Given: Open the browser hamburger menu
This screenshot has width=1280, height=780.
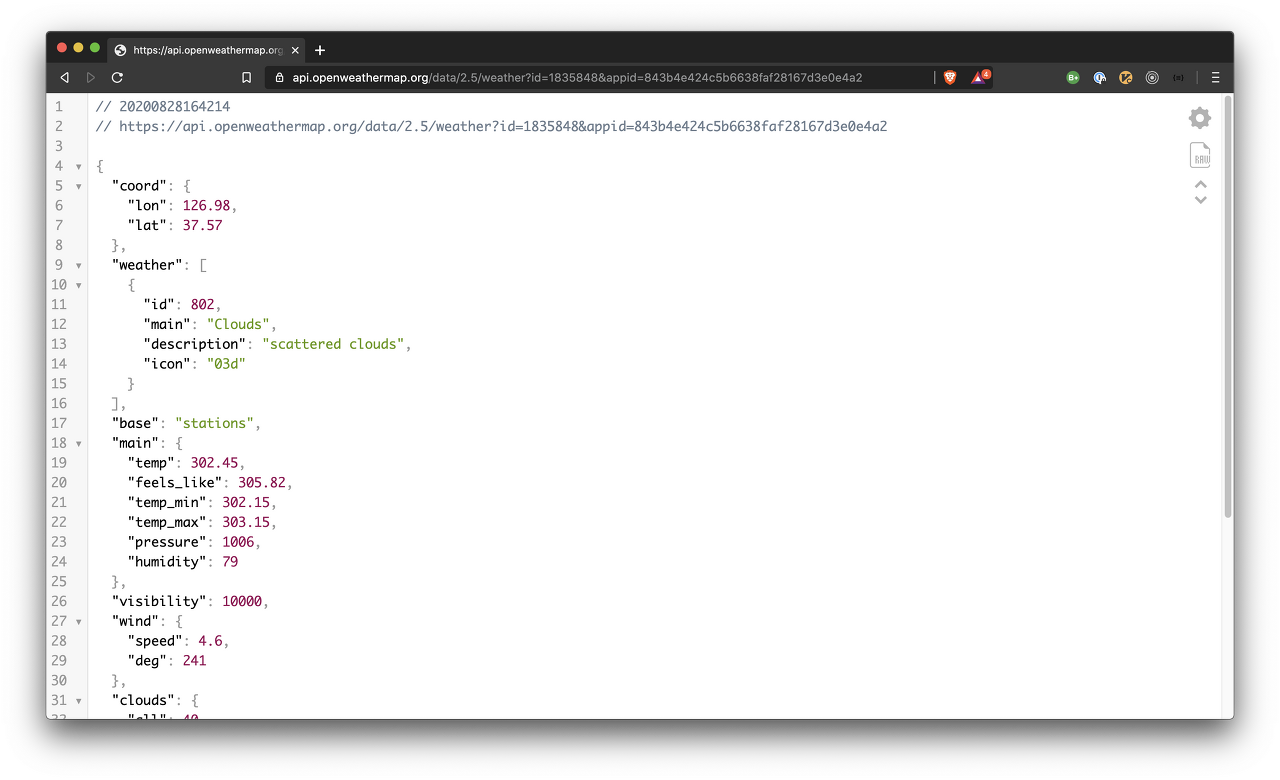Looking at the screenshot, I should tap(1215, 77).
